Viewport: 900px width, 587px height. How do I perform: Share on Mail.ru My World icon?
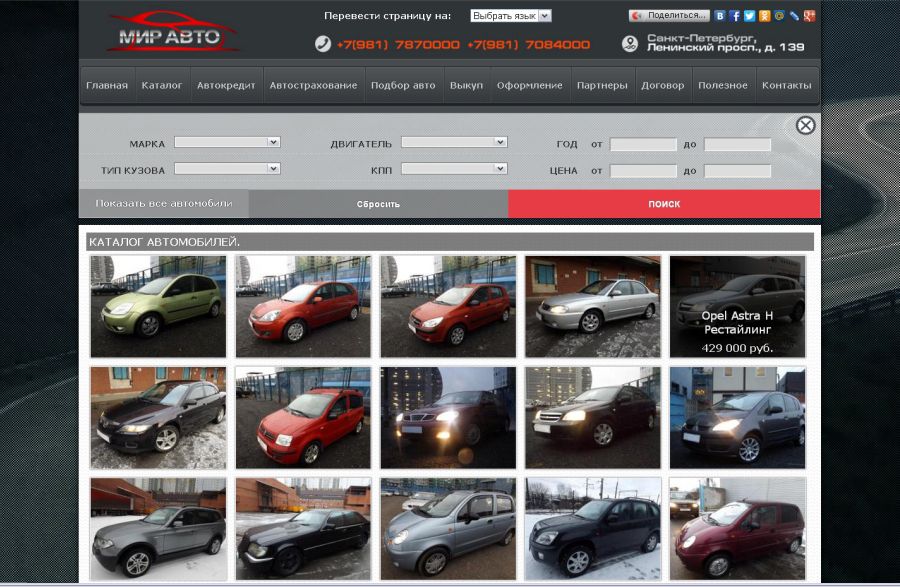click(x=779, y=16)
